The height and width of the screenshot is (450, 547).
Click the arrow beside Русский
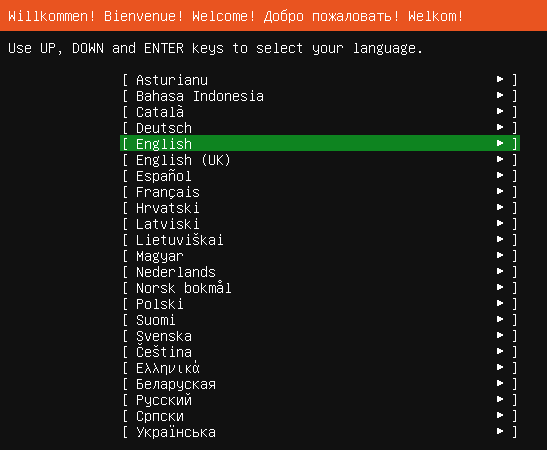(x=500, y=399)
